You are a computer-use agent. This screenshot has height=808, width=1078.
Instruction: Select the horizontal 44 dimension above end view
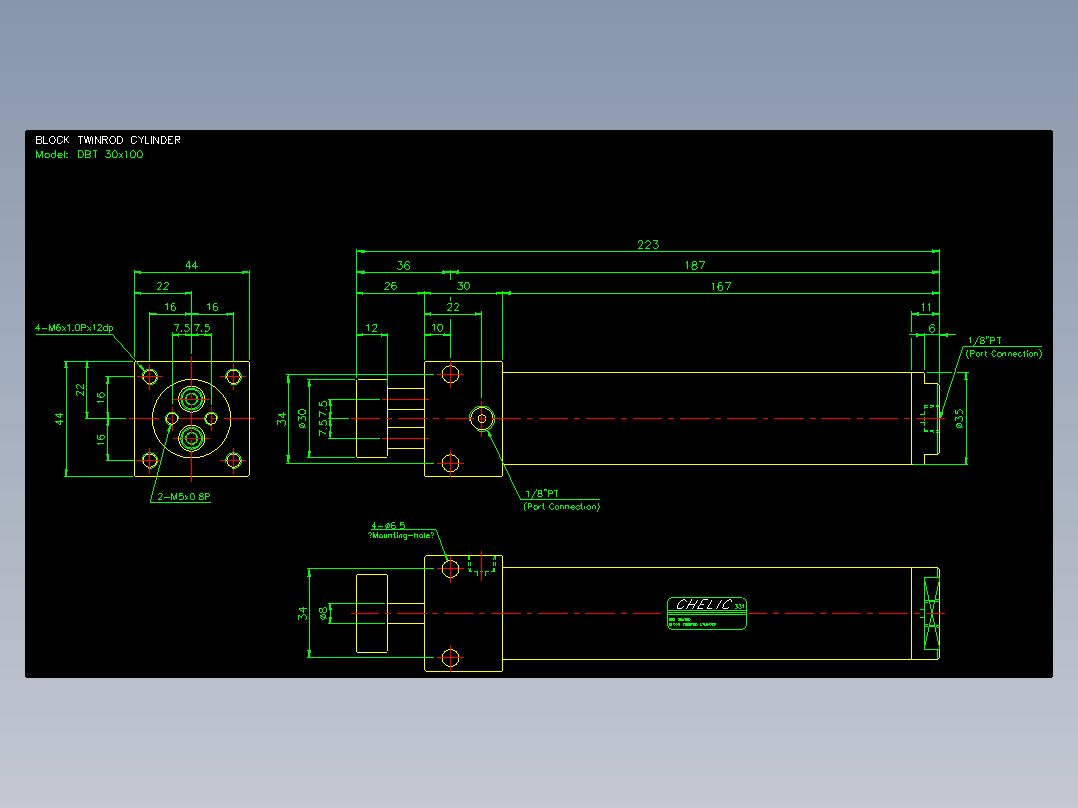[191, 265]
